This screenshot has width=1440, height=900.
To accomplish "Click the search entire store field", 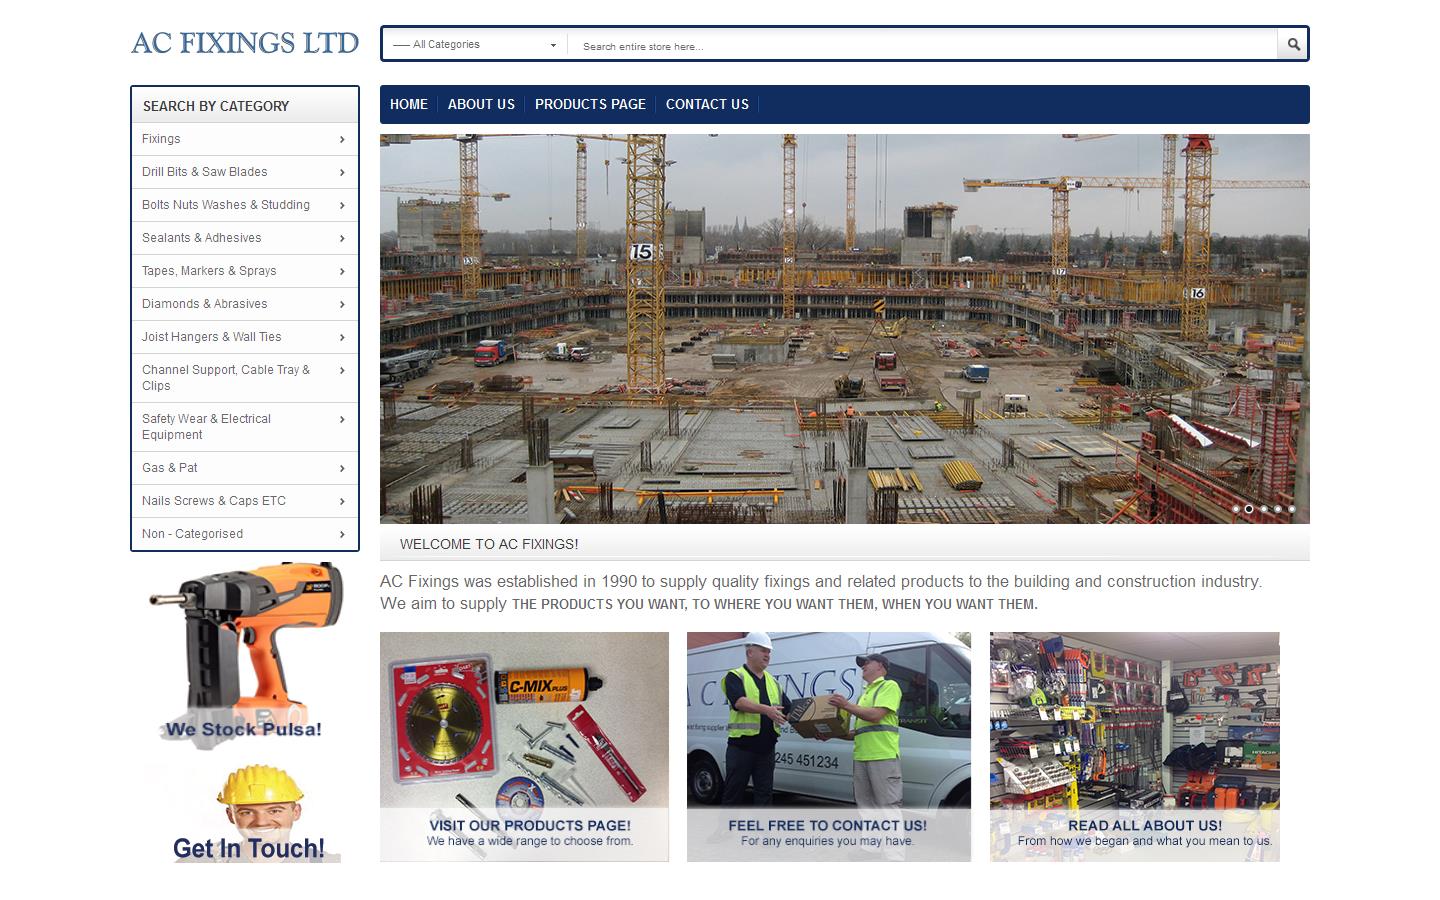I will (920, 46).
